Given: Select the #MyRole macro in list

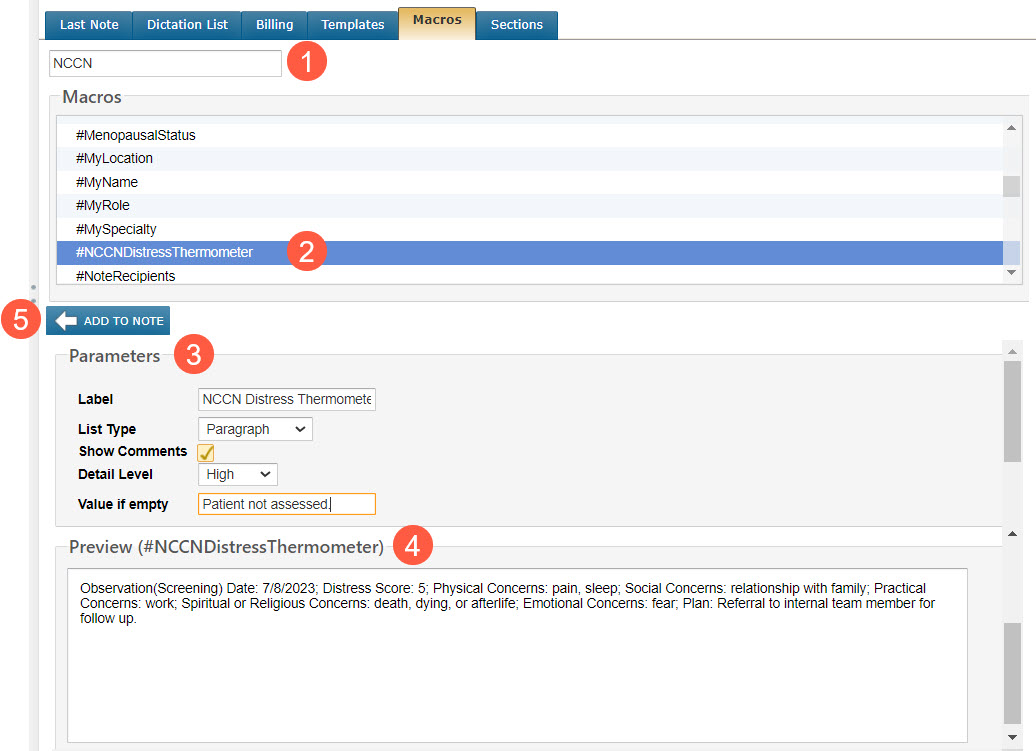Looking at the screenshot, I should coord(102,205).
